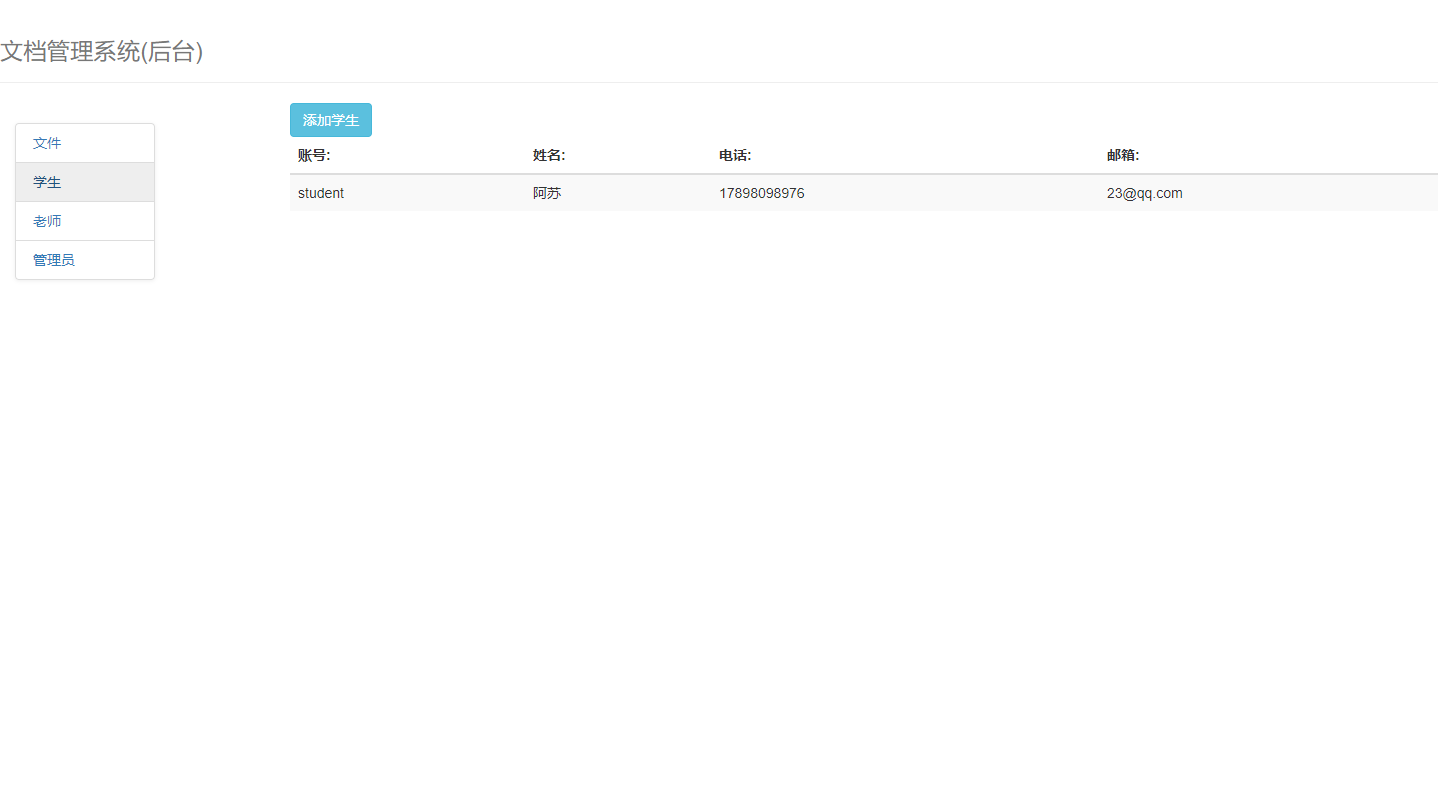Image resolution: width=1438 pixels, height=794 pixels.
Task: Open the 文件 sidebar menu item
Action: (x=85, y=143)
